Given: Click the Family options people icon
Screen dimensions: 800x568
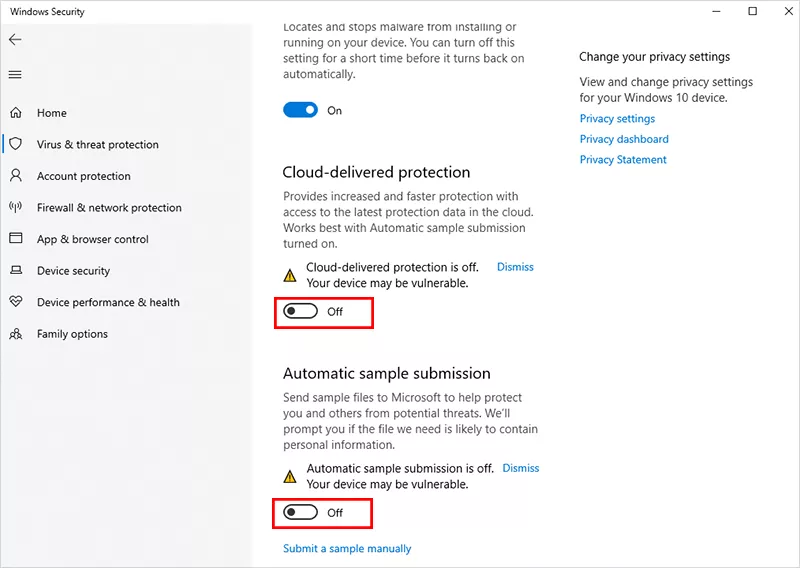Looking at the screenshot, I should click(16, 334).
